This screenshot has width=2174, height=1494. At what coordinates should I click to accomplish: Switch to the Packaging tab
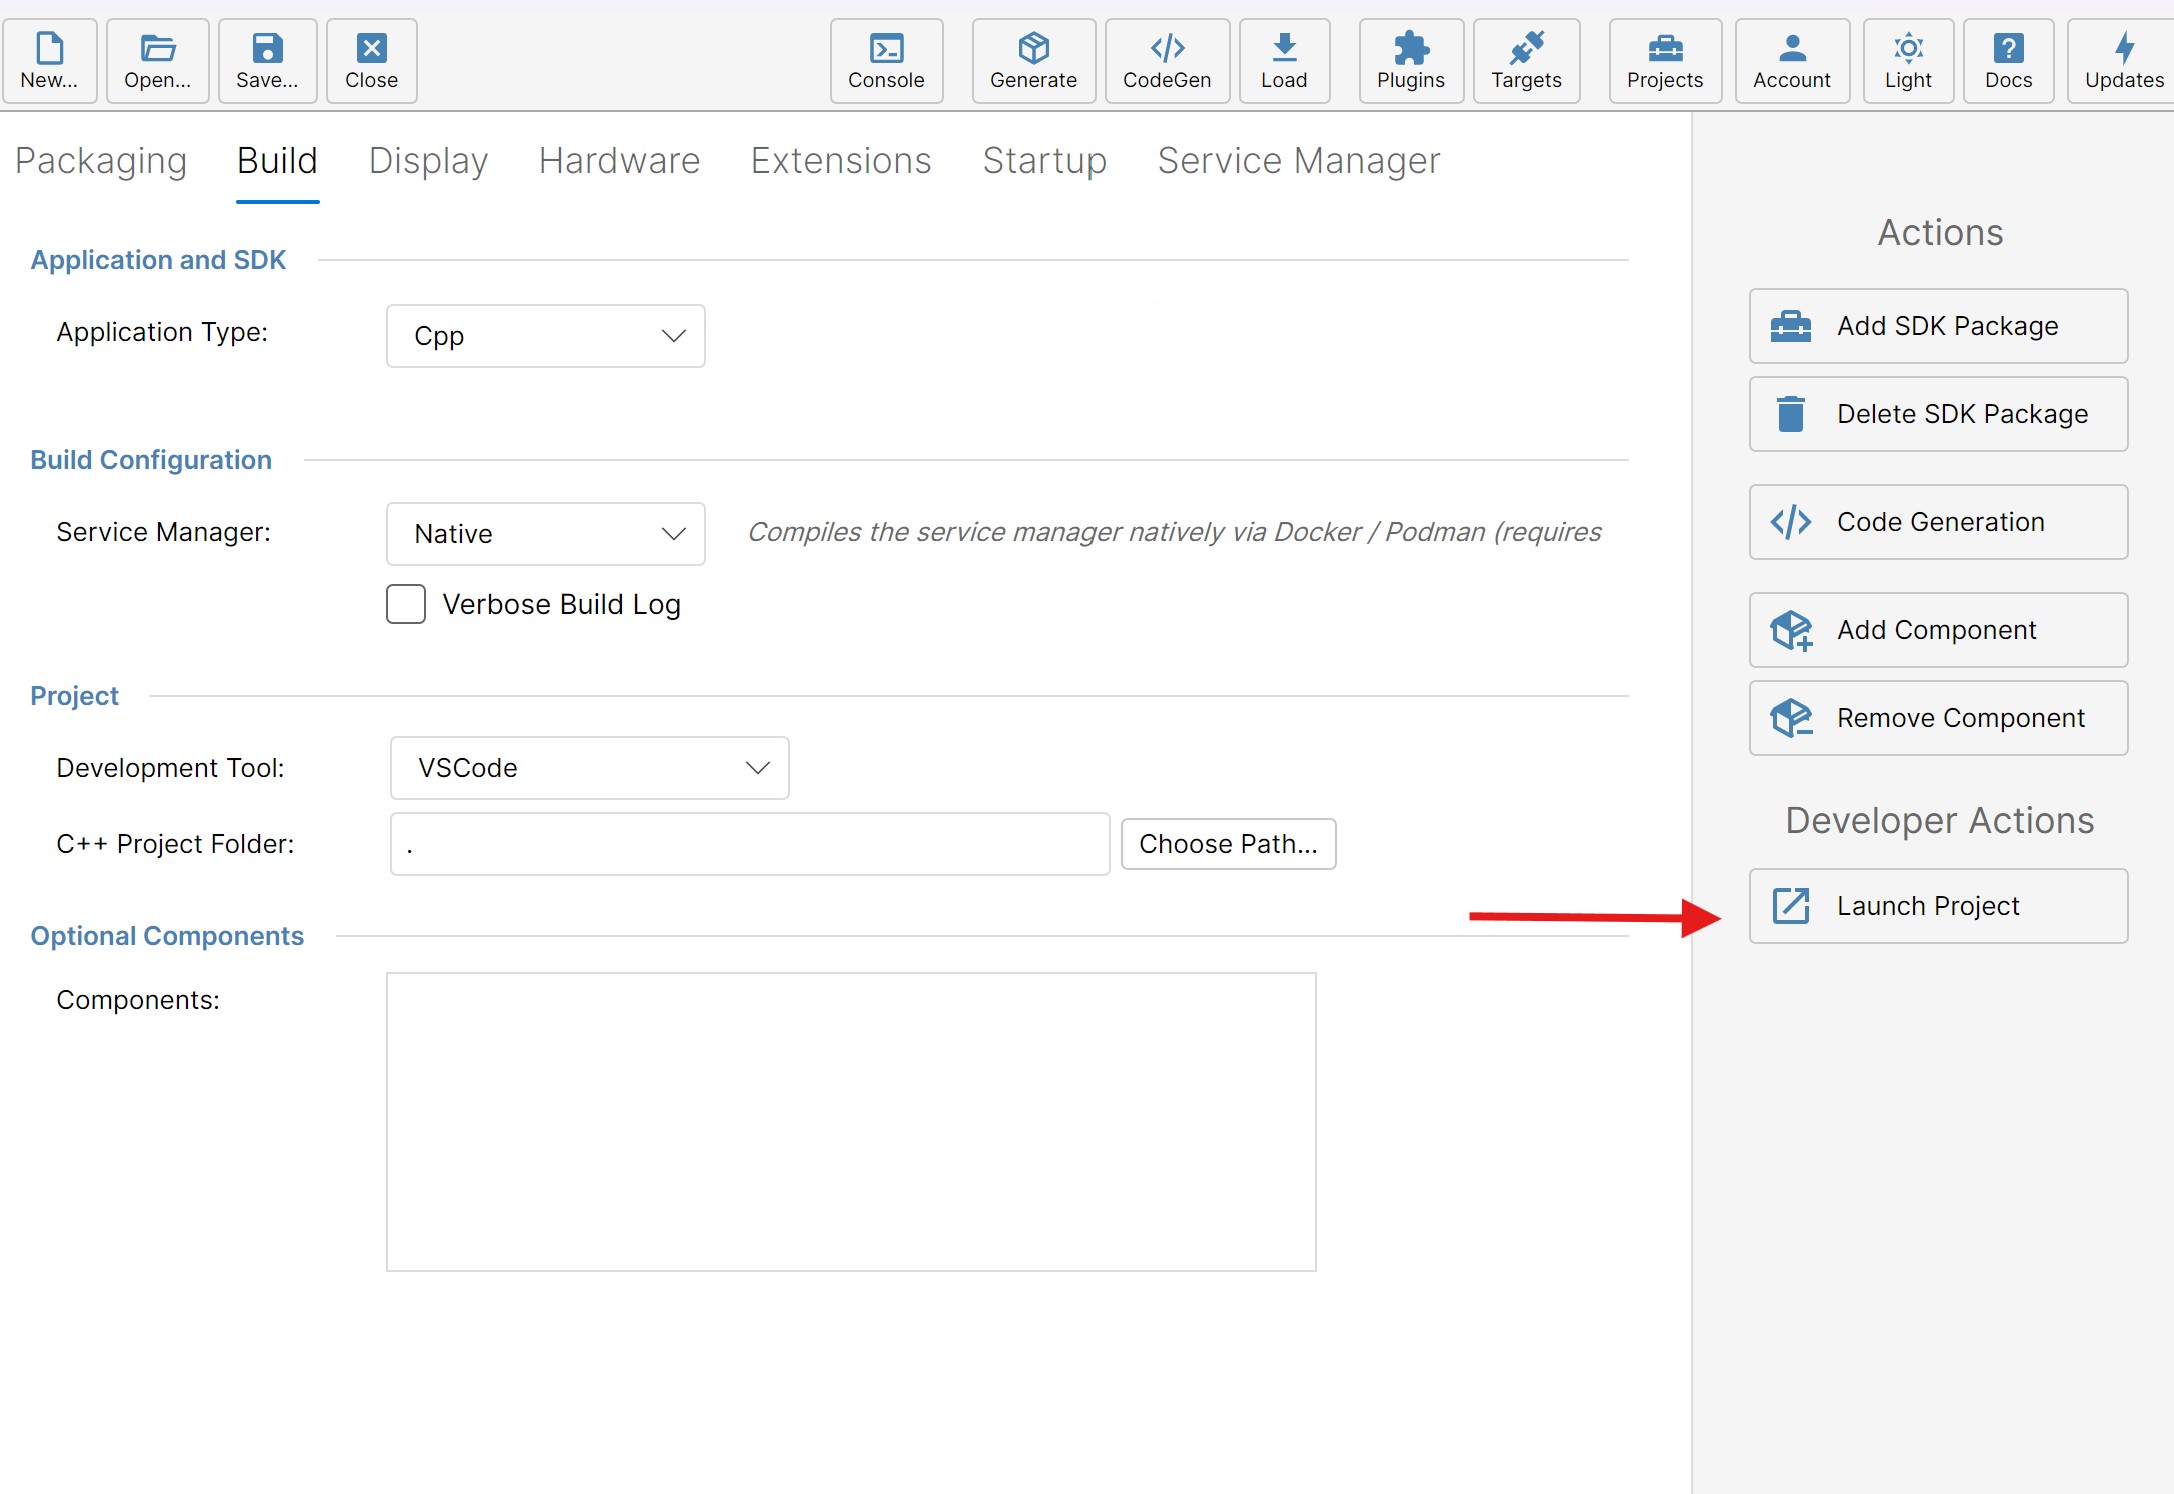101,161
